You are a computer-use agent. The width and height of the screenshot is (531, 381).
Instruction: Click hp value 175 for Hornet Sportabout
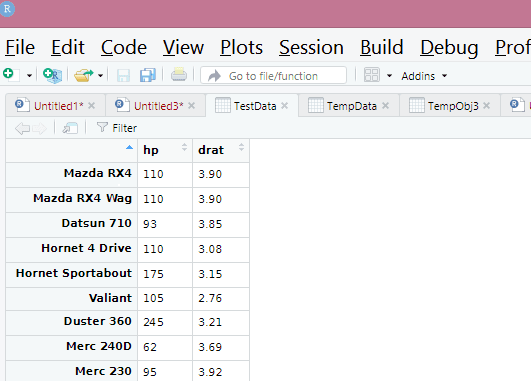click(153, 274)
